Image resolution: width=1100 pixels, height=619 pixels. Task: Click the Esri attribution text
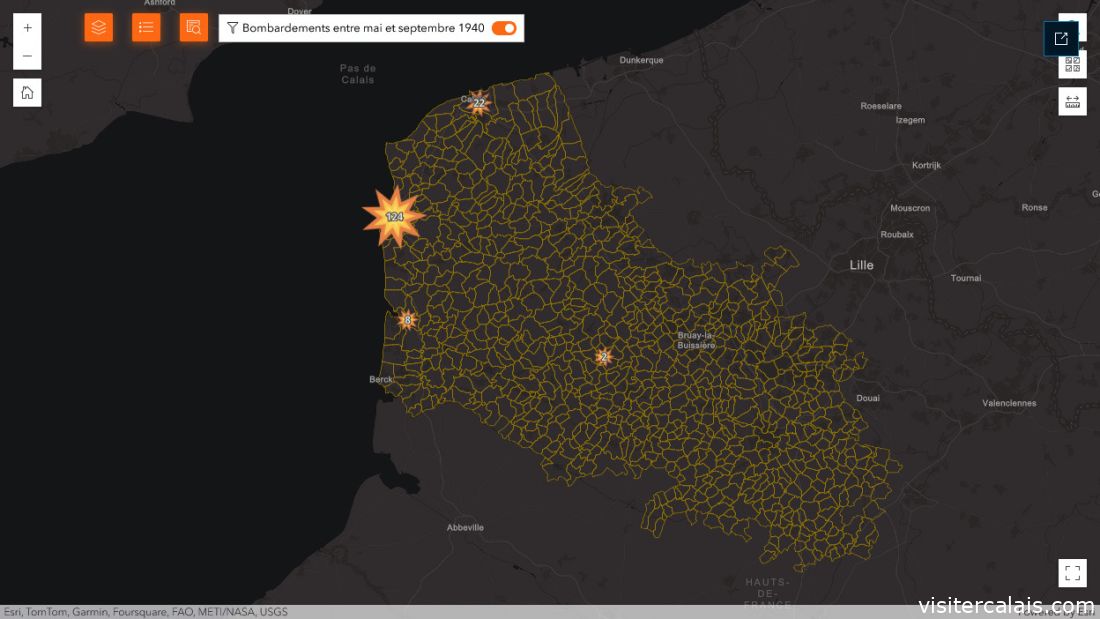click(145, 612)
